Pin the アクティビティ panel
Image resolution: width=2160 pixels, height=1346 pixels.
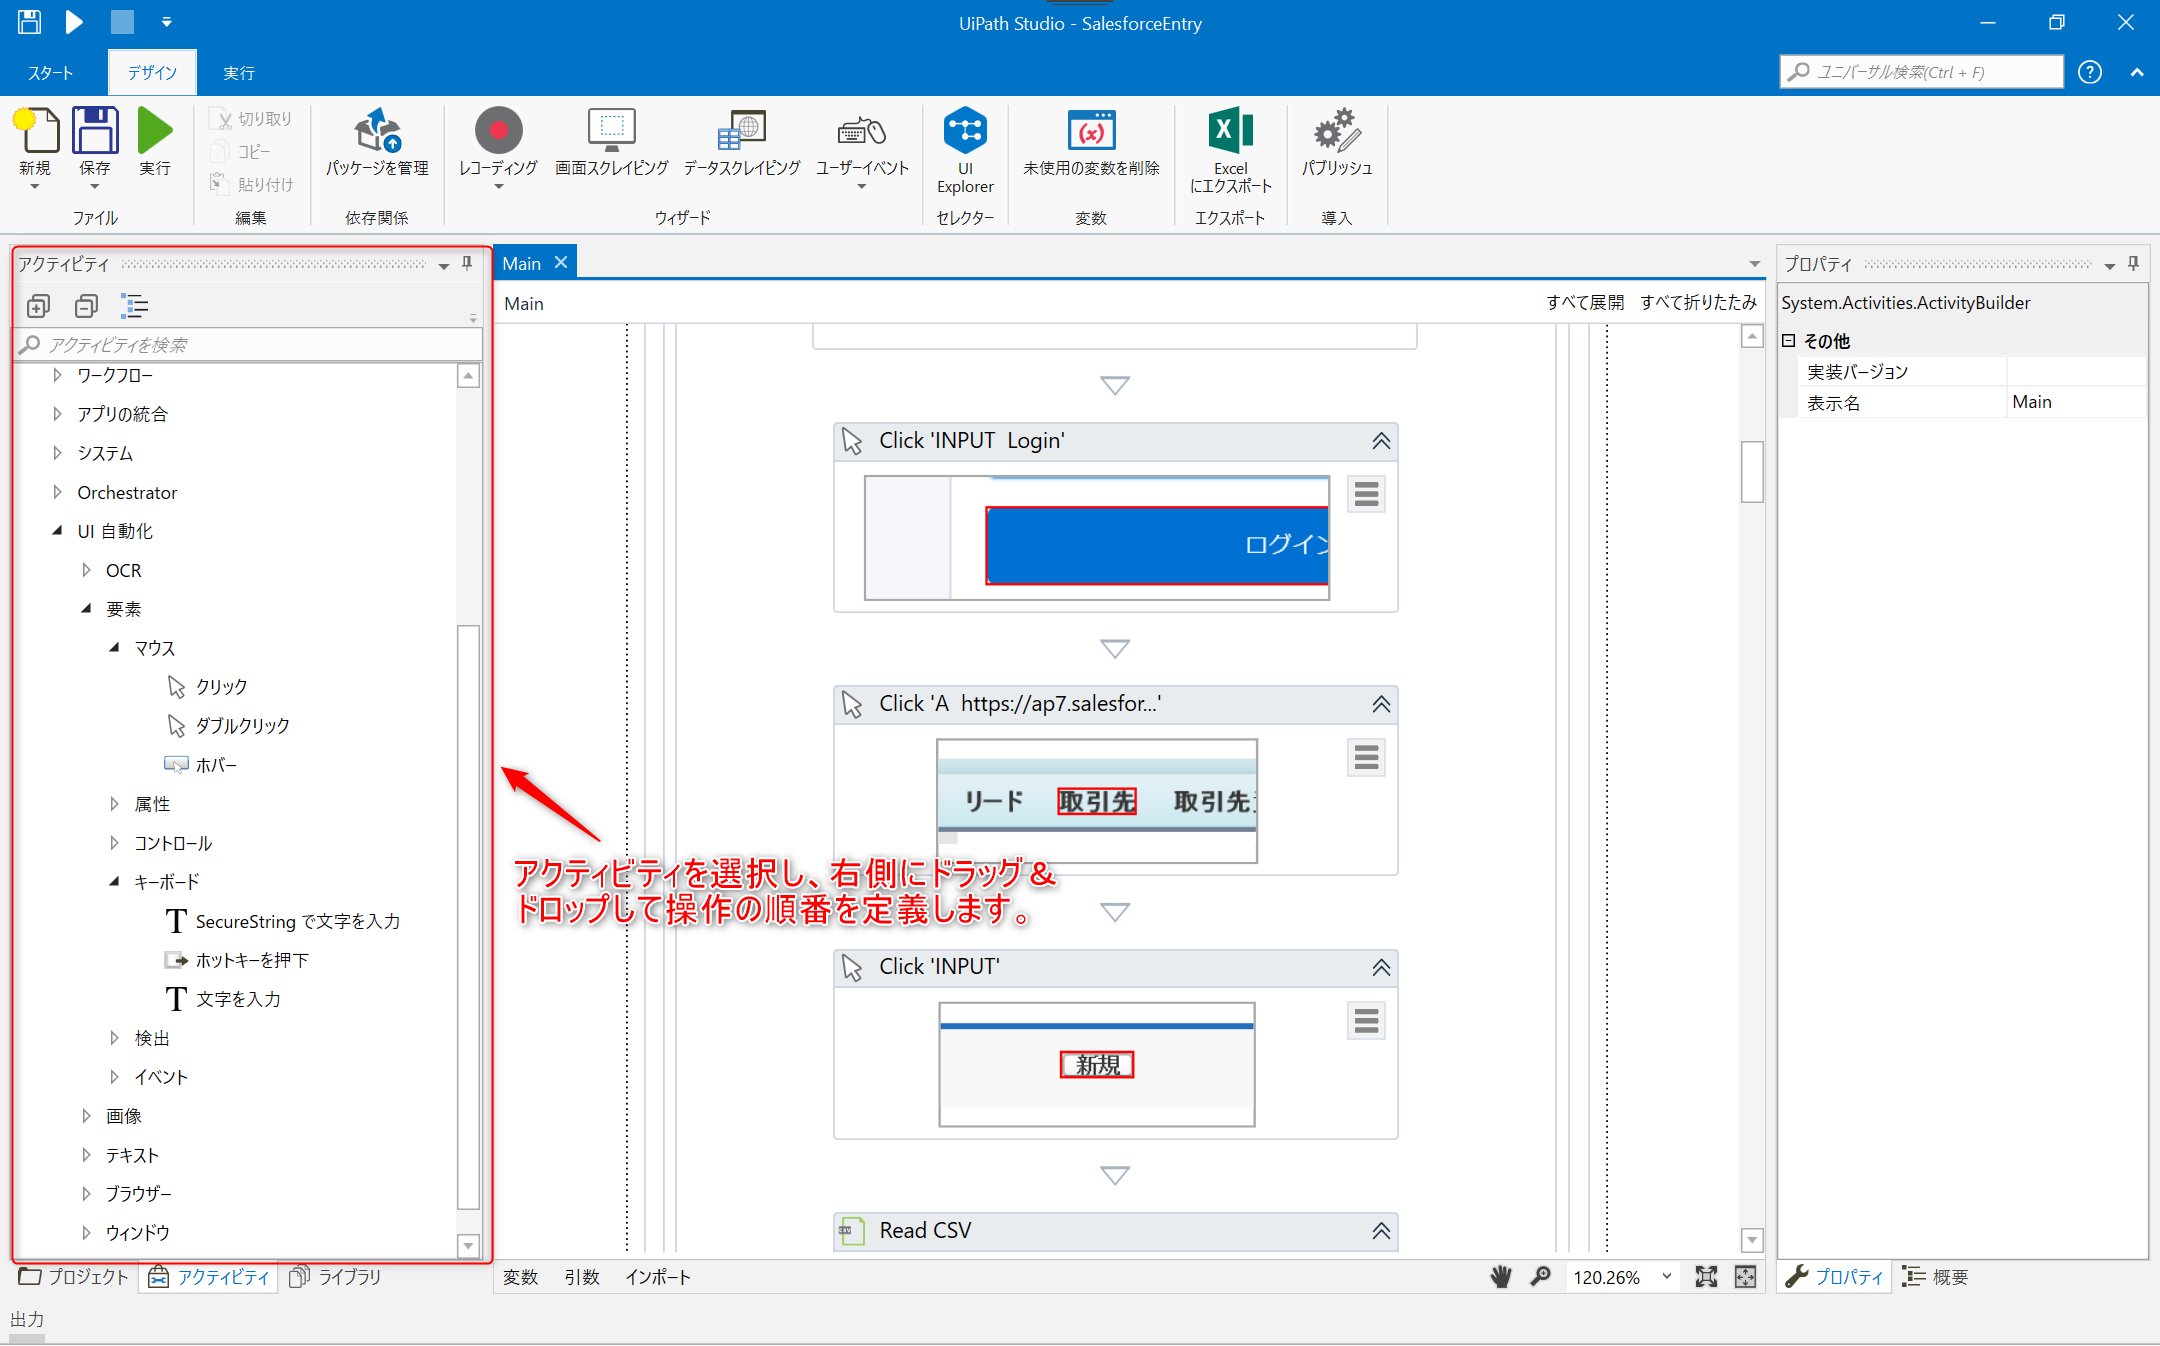(467, 263)
